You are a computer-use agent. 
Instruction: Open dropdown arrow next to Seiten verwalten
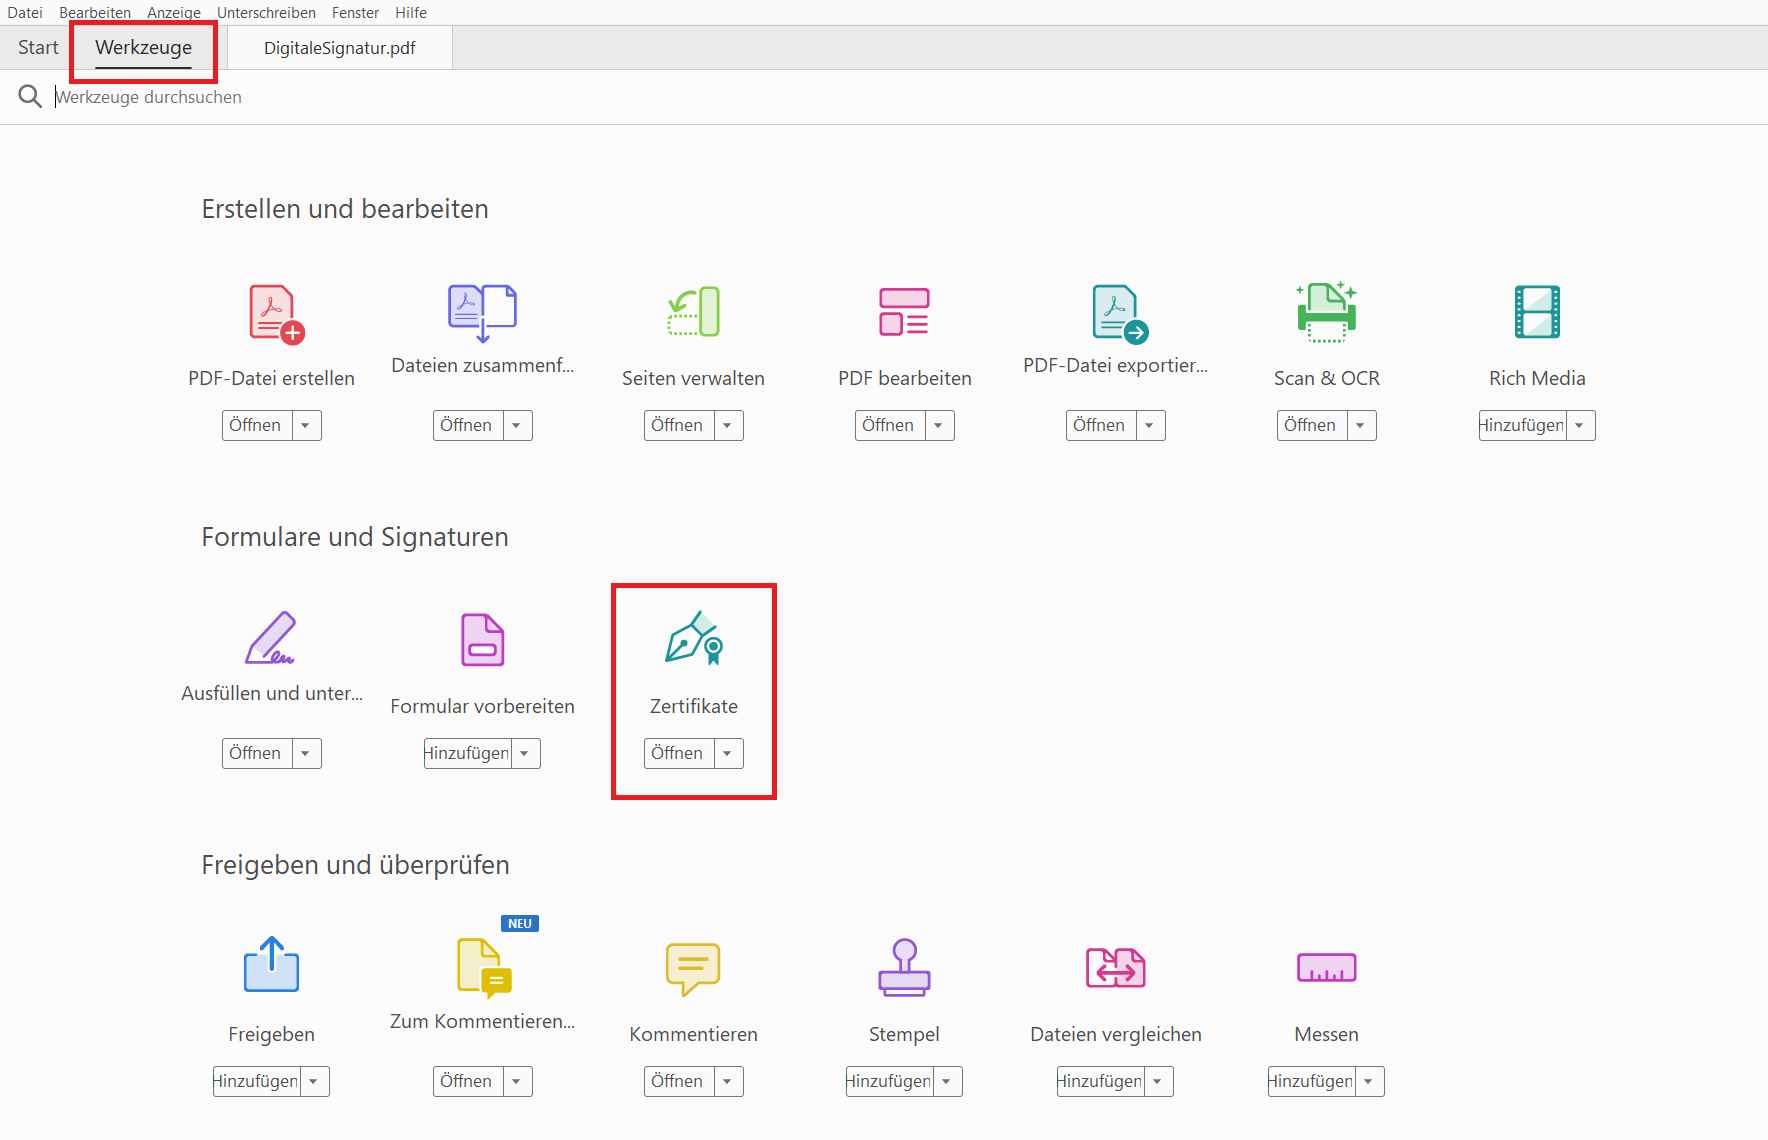728,425
